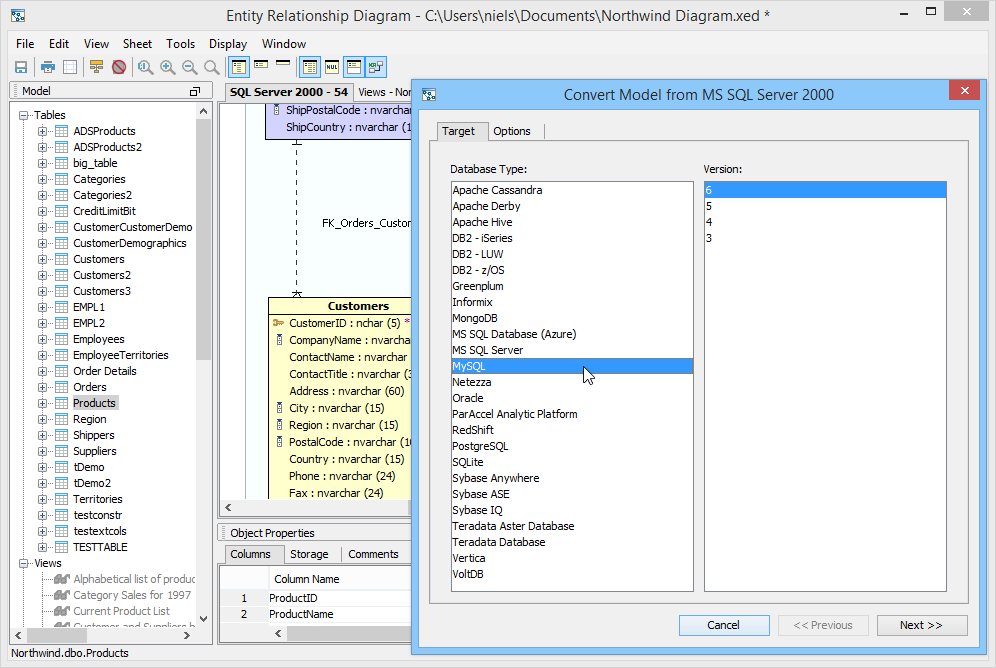996x668 pixels.
Task: Open the File menu
Action: pyautogui.click(x=25, y=44)
